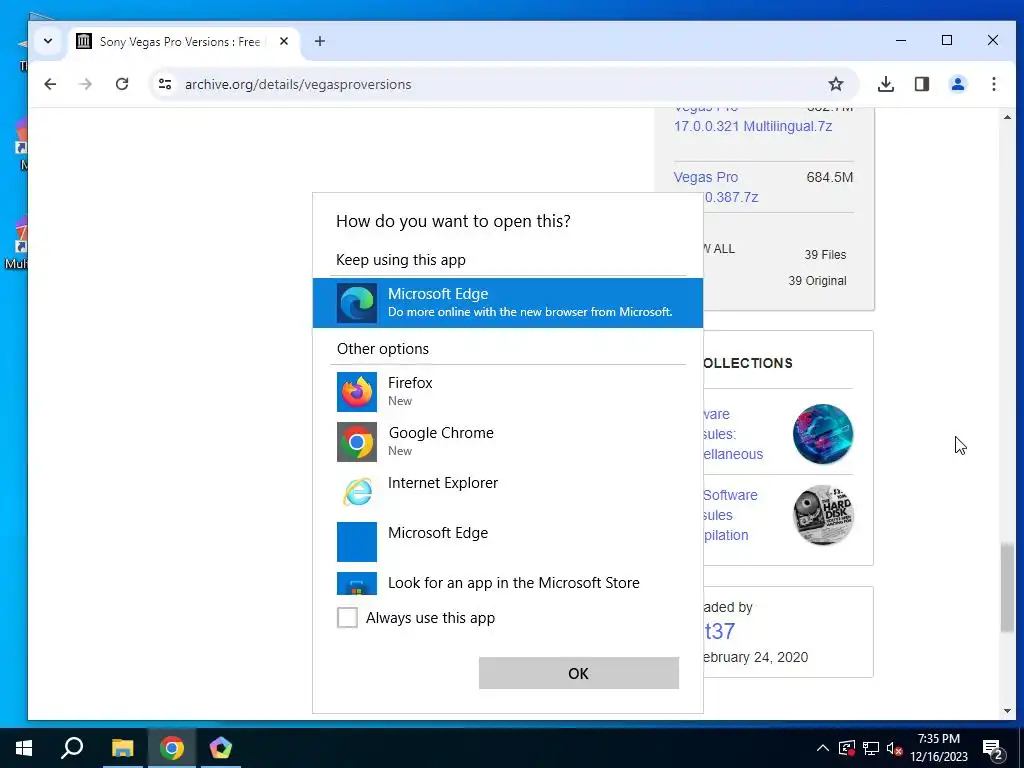The width and height of the screenshot is (1024, 768).
Task: Click the scrollbar down arrow
Action: [1007, 711]
